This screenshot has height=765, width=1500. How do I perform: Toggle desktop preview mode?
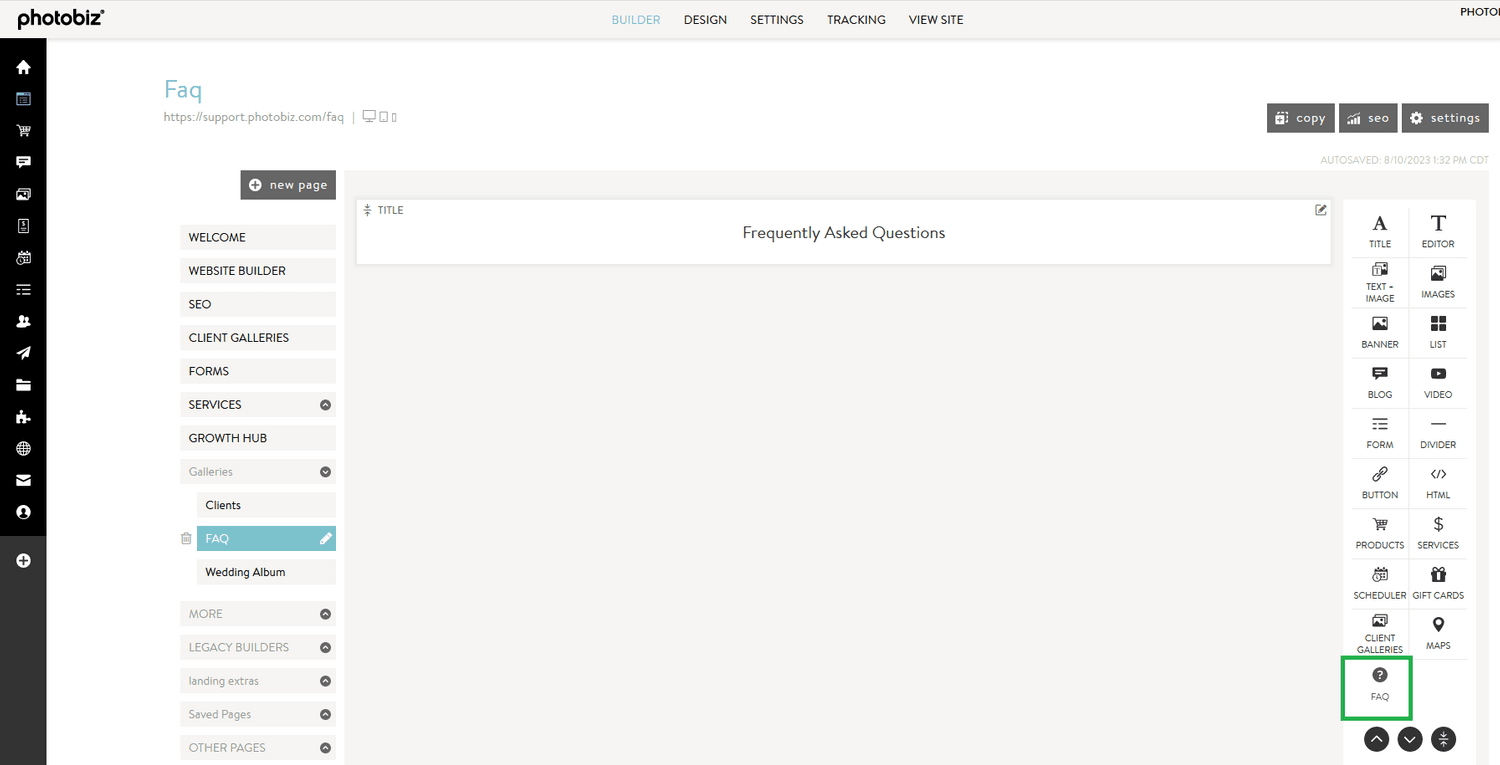369,116
